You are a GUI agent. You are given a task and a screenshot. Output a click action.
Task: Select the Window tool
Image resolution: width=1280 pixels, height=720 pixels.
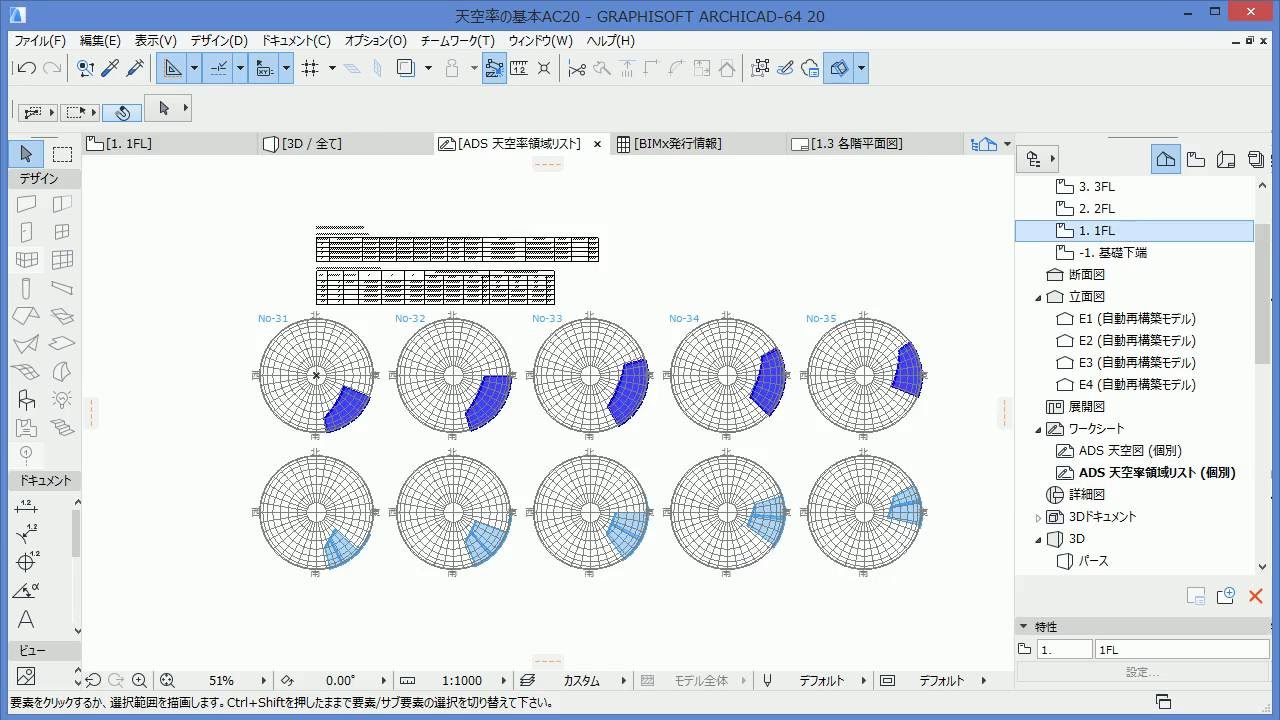coord(62,232)
